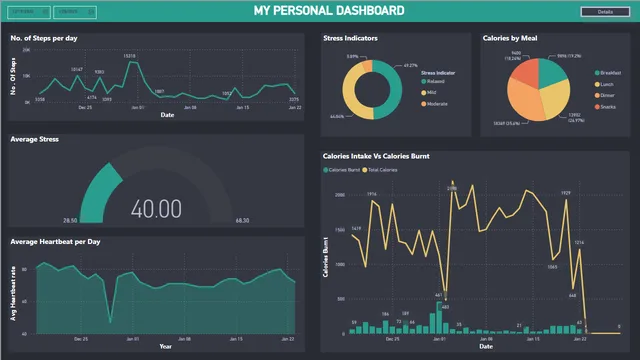Select Snacks legend item in Calories by Meal

click(605, 107)
